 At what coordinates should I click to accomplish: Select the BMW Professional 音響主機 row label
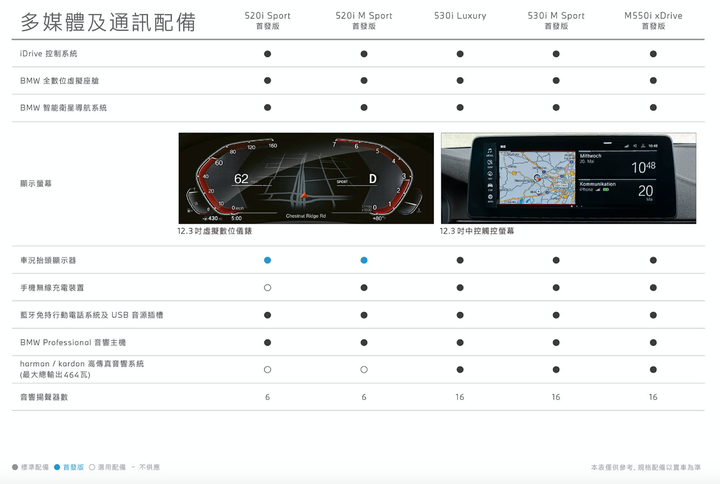[x=73, y=343]
